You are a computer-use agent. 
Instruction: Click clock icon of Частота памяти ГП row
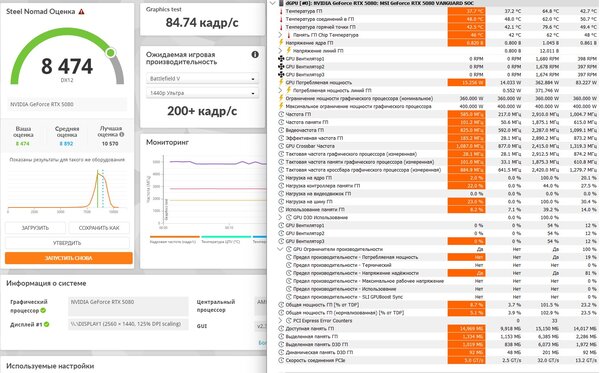coord(281,122)
